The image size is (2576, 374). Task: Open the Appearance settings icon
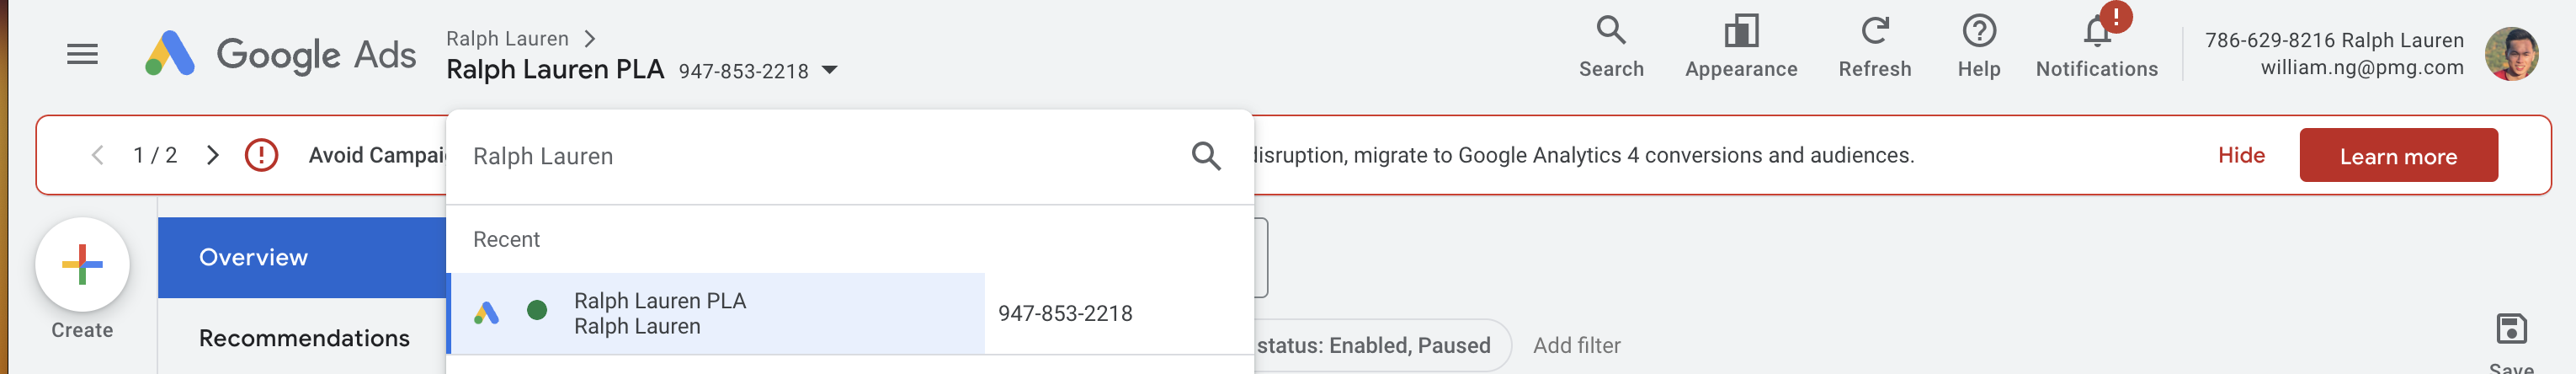(1740, 46)
